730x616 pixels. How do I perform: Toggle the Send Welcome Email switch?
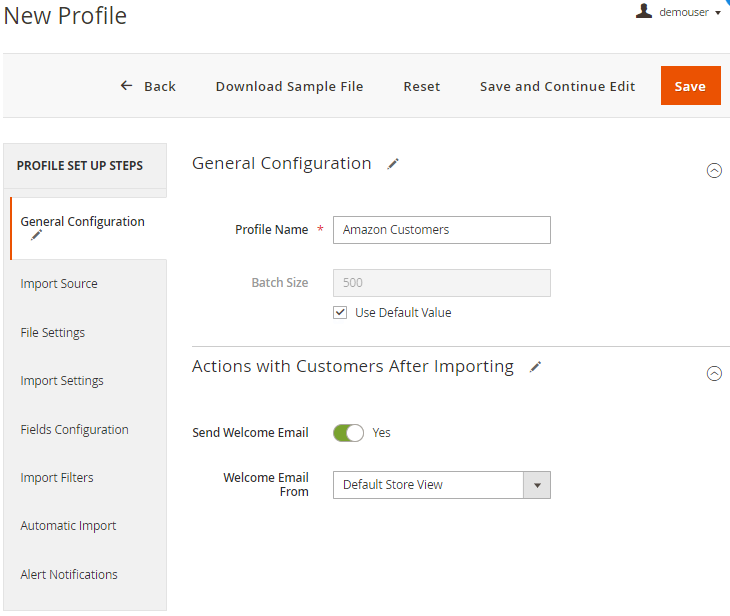tap(348, 433)
